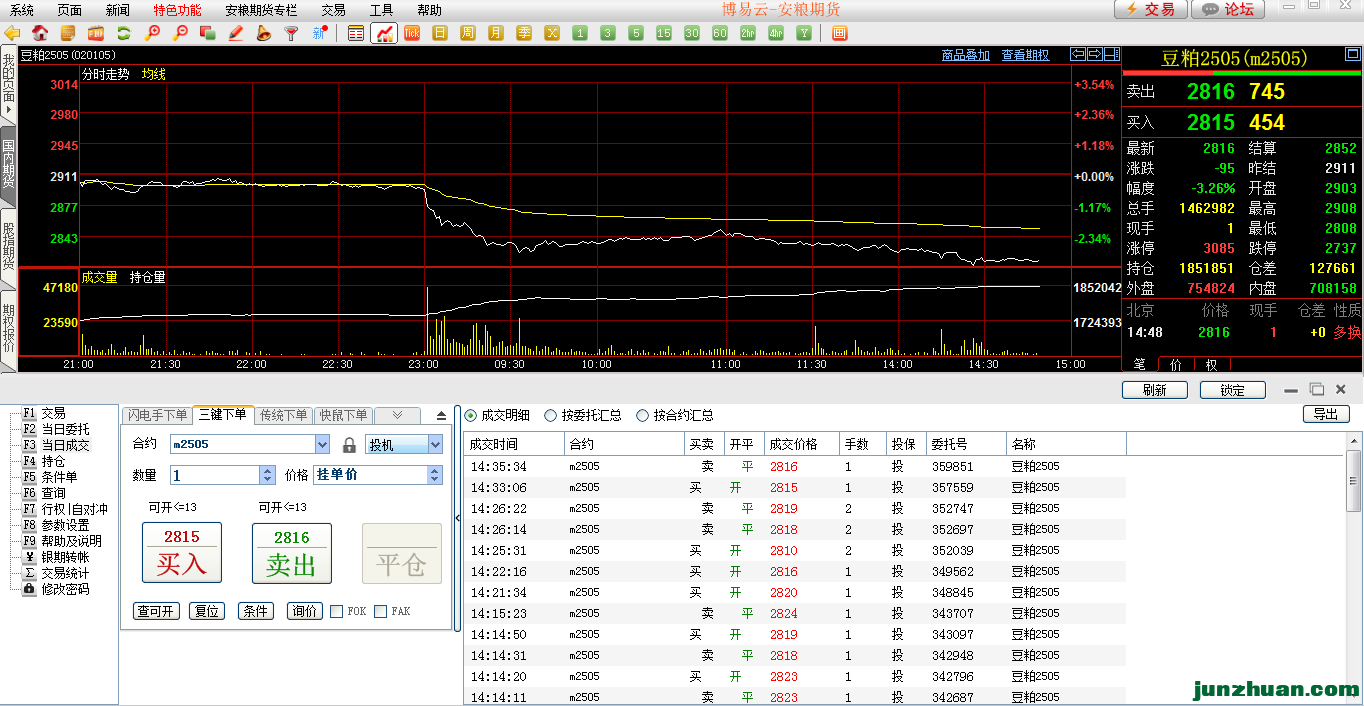Click the 买入 2815 buy button

click(x=182, y=552)
